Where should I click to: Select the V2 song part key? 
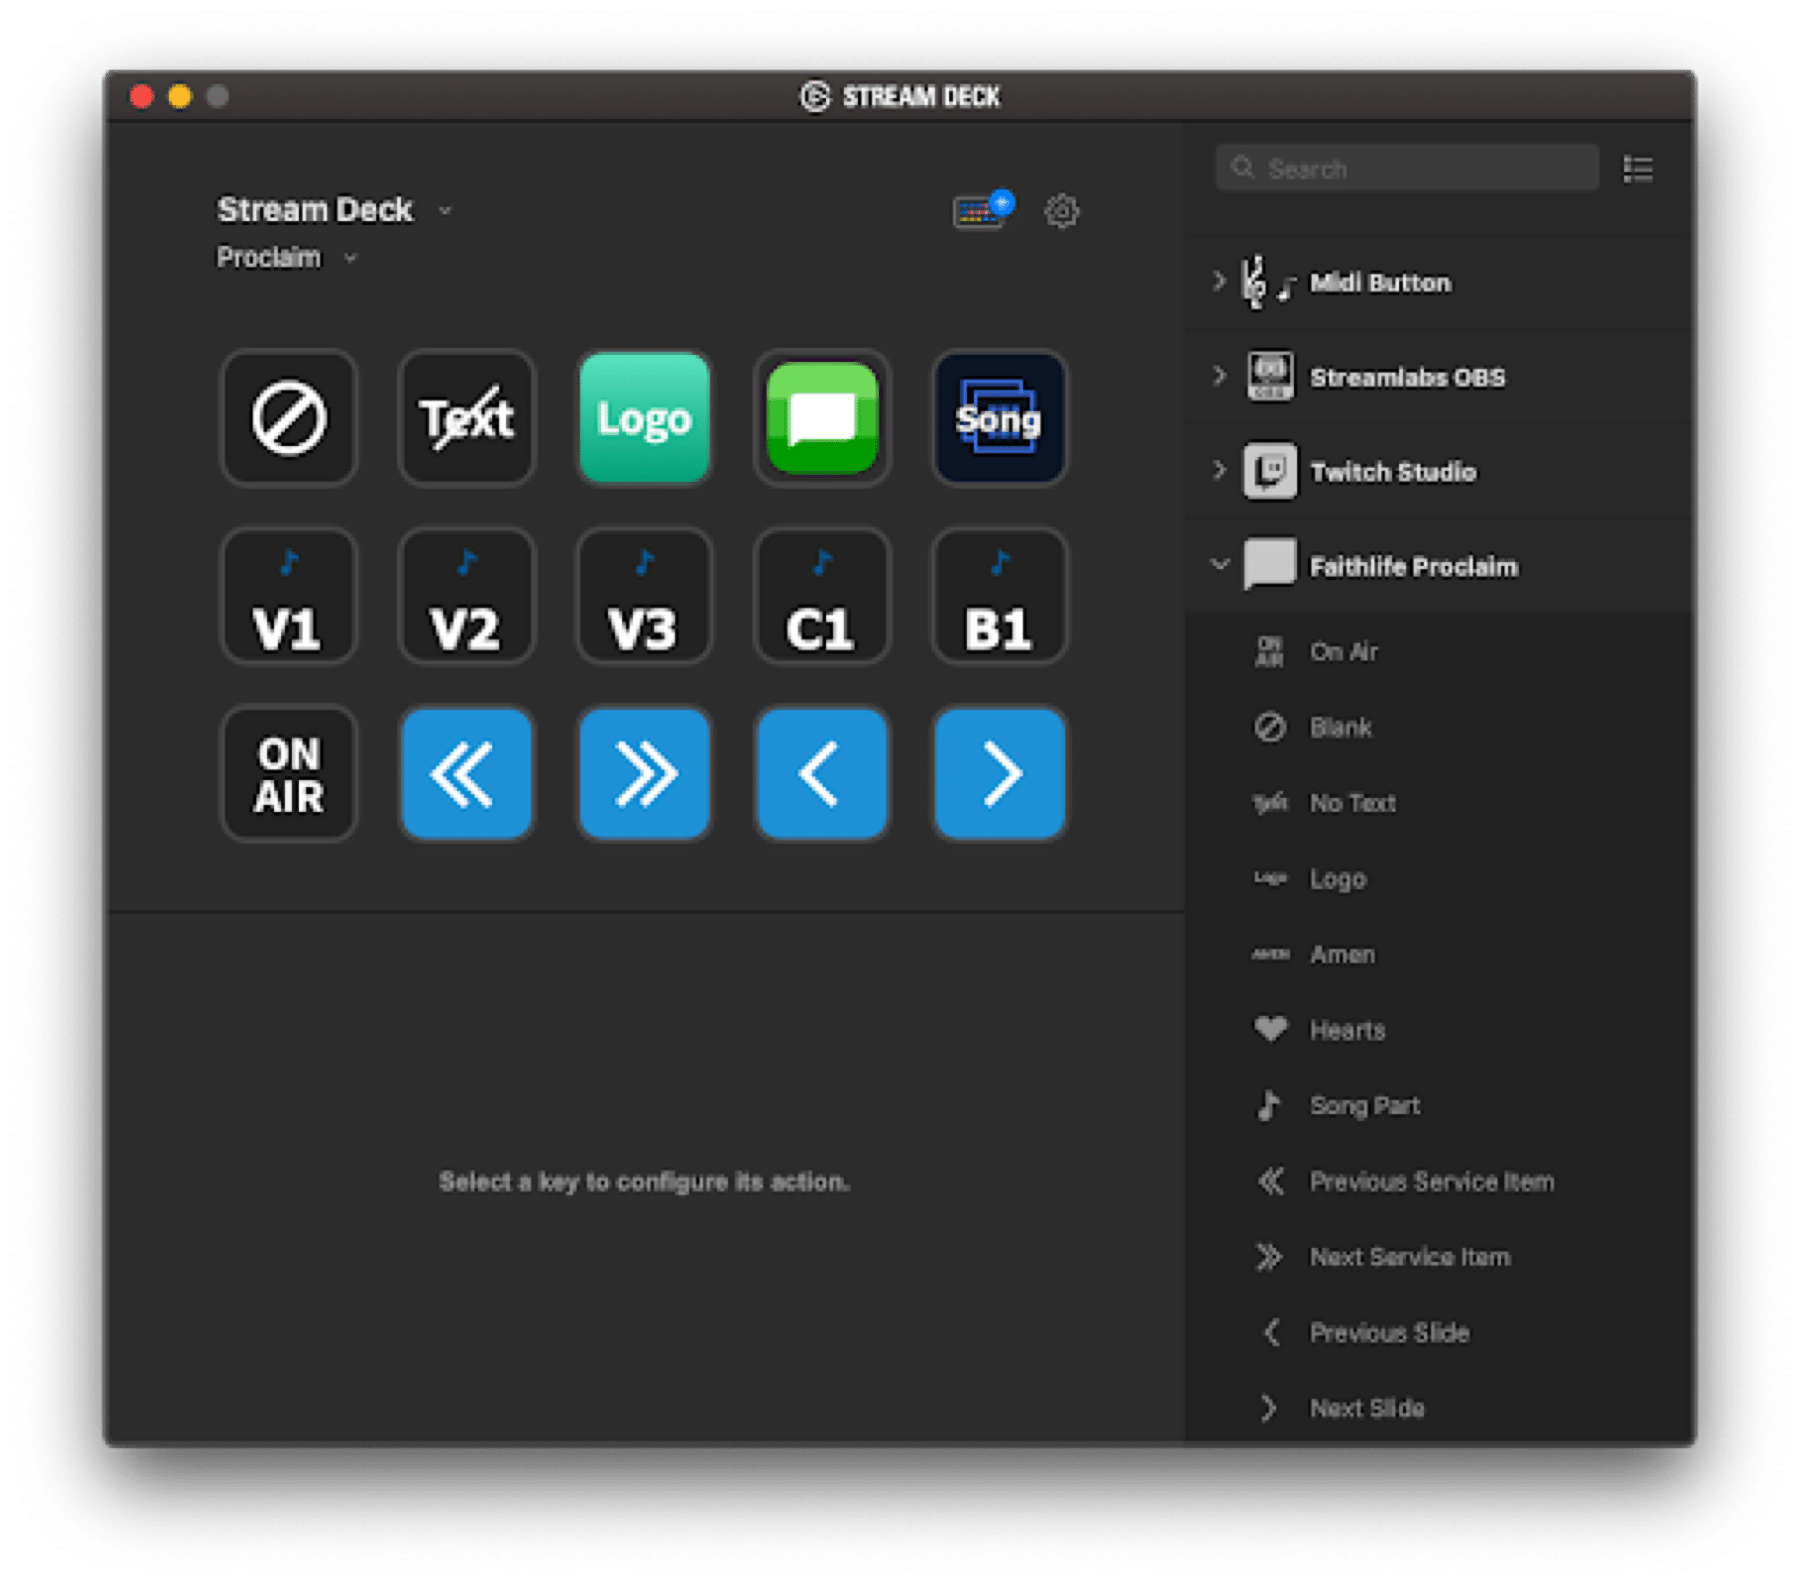tap(466, 596)
